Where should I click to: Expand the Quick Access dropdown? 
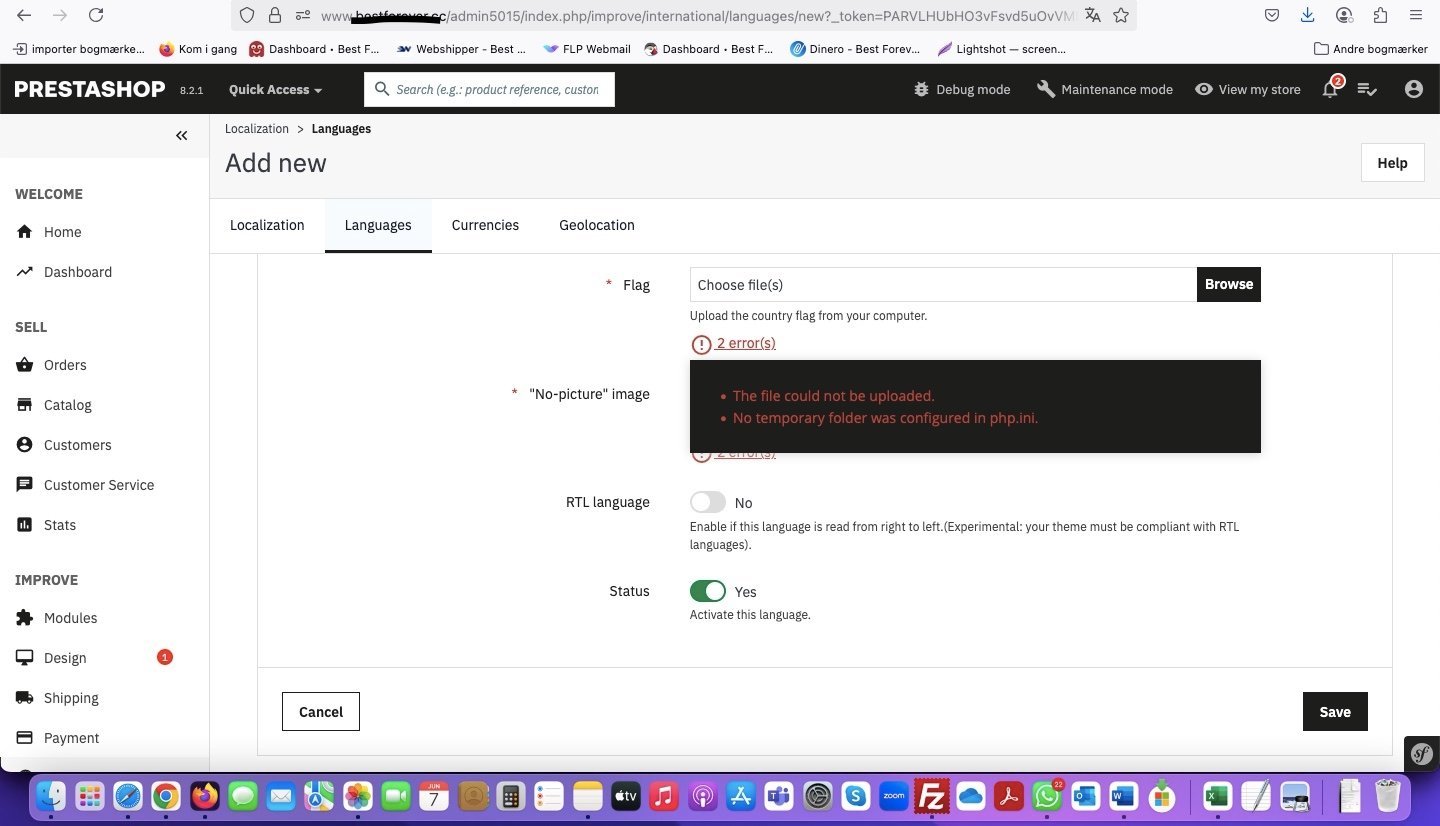click(x=275, y=89)
